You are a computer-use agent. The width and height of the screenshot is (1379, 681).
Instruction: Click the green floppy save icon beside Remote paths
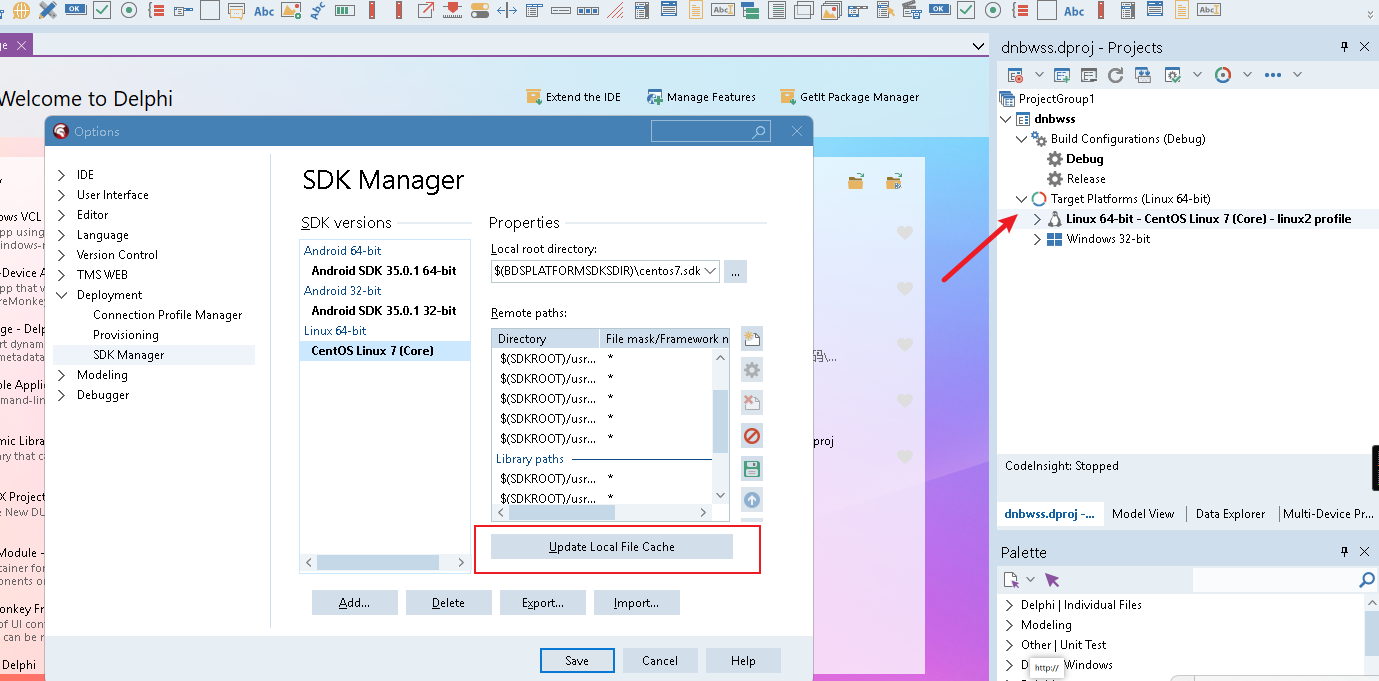(x=752, y=469)
